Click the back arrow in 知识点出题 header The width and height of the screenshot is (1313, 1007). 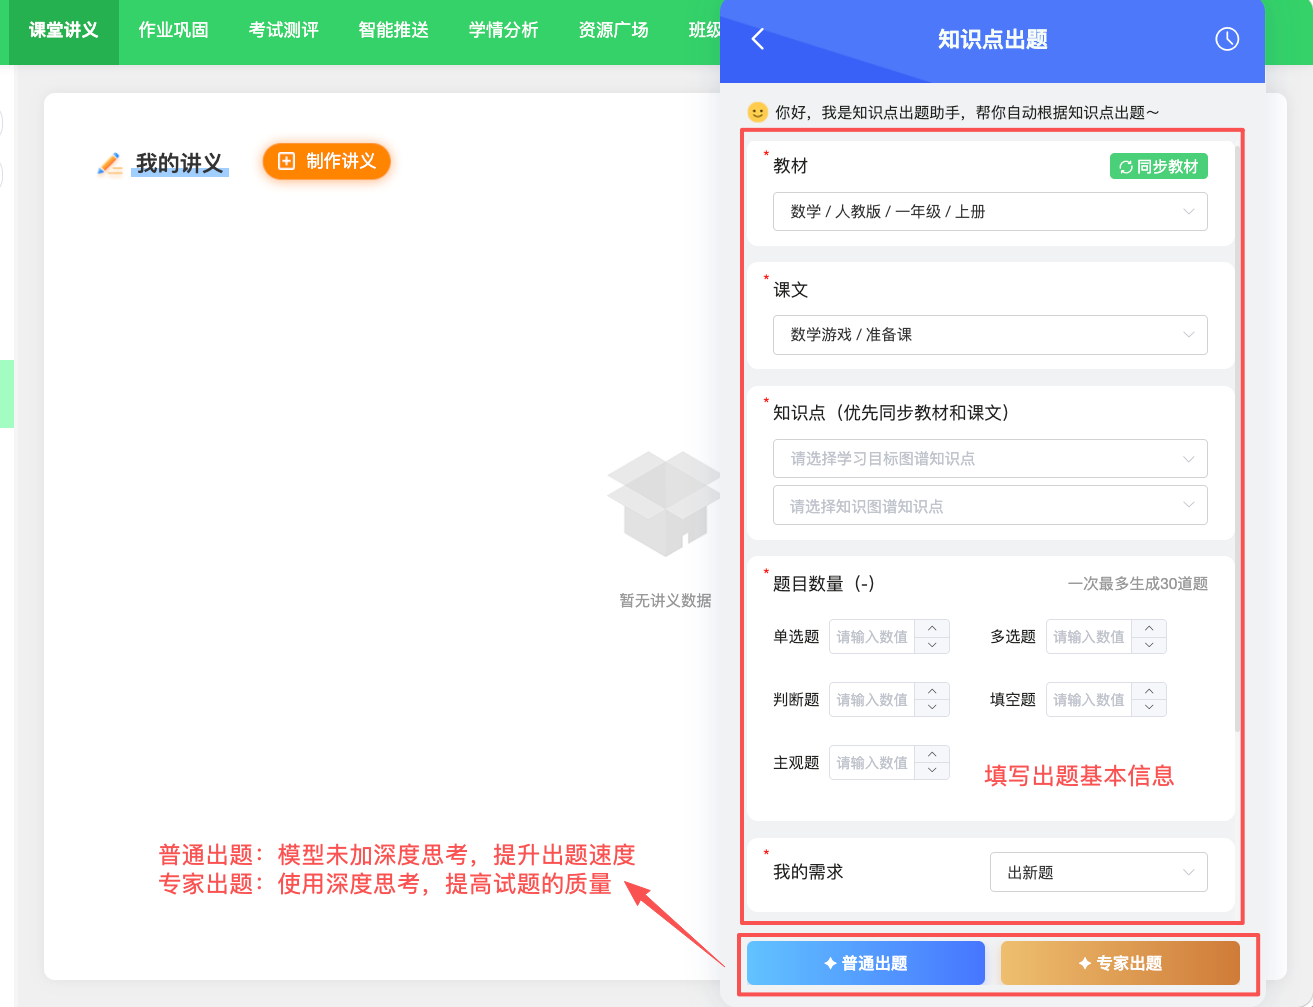[758, 39]
